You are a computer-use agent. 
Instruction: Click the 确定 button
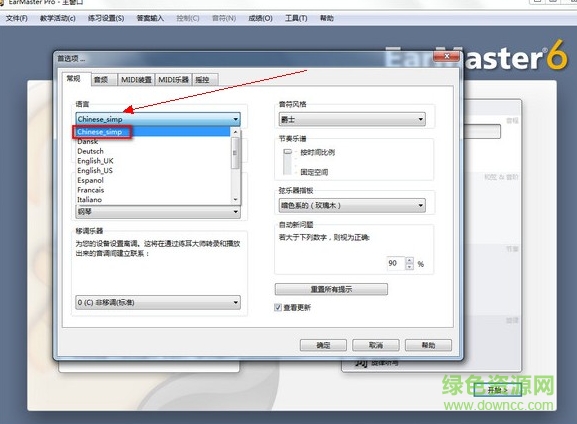pyautogui.click(x=323, y=345)
